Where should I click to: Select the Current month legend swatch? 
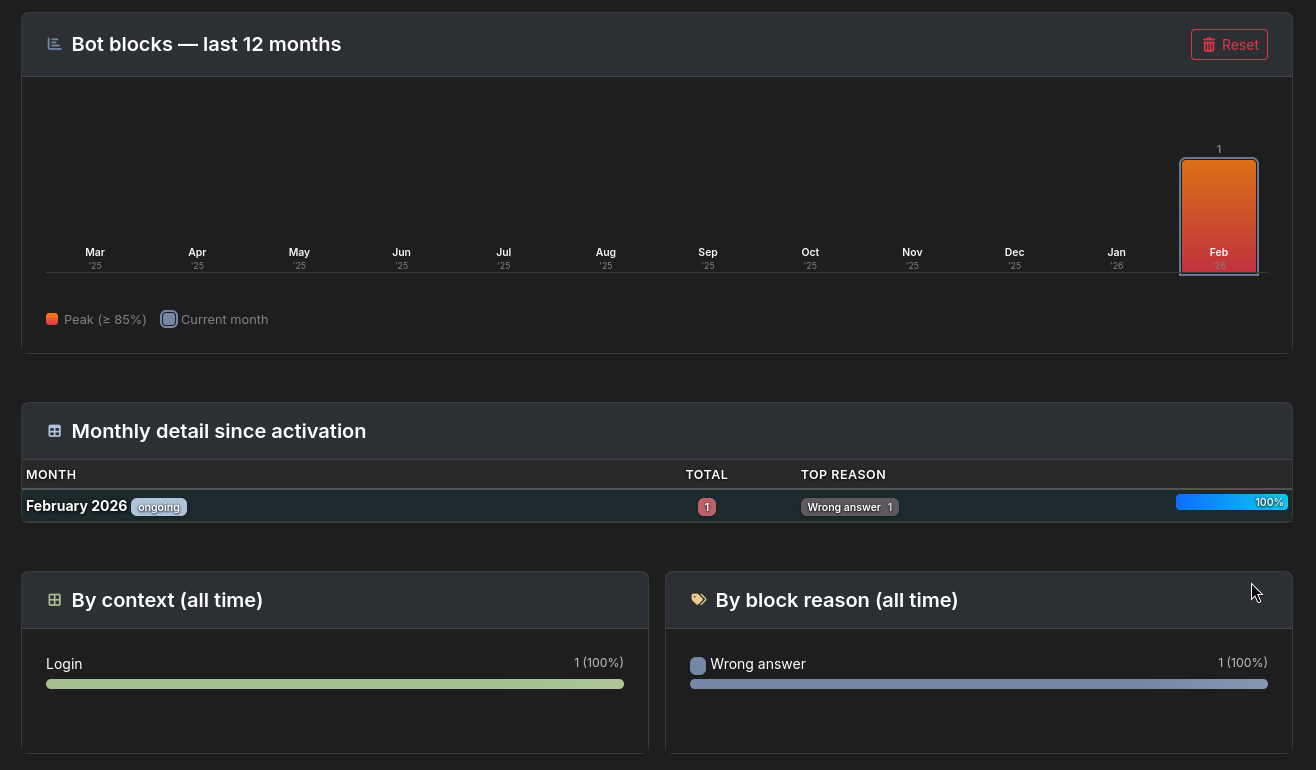[x=169, y=319]
